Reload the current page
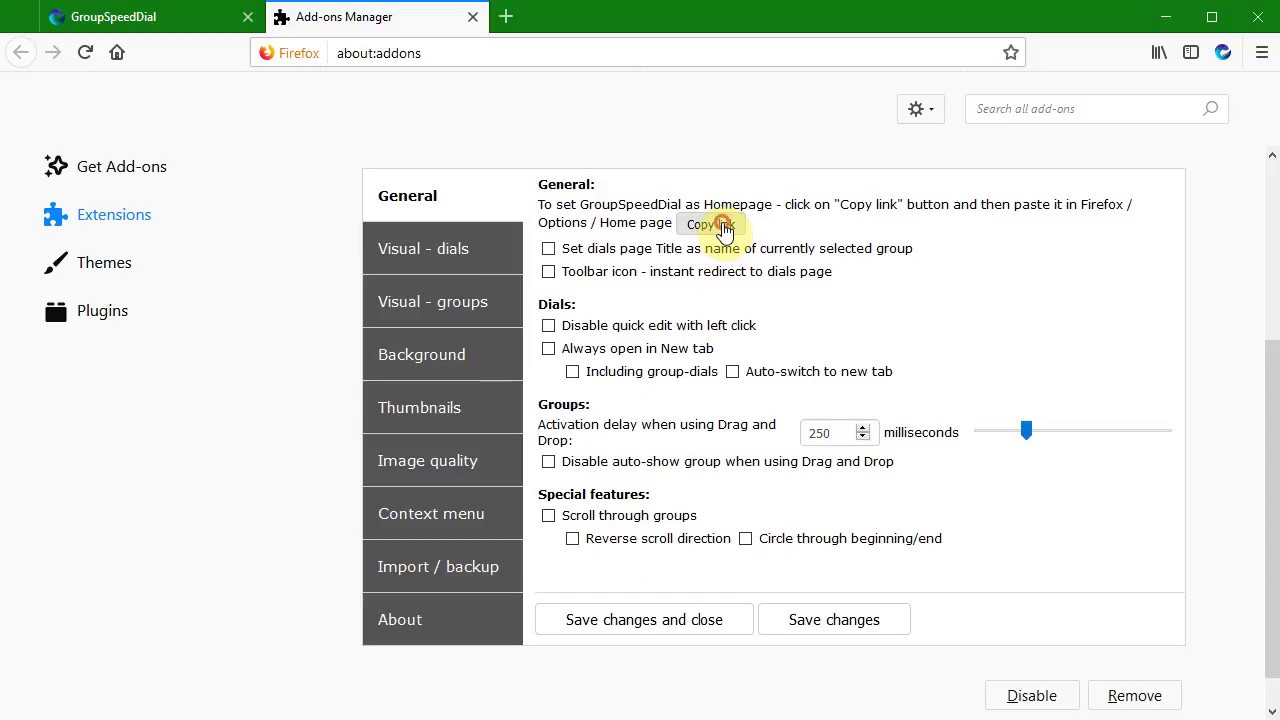Image resolution: width=1280 pixels, height=720 pixels. (x=85, y=52)
